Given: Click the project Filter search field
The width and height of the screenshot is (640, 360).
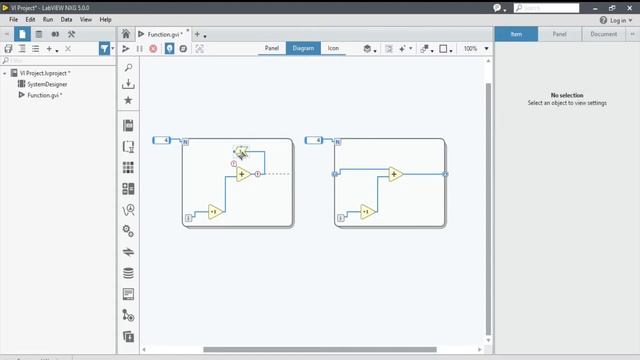Looking at the screenshot, I should pyautogui.click(x=58, y=60).
